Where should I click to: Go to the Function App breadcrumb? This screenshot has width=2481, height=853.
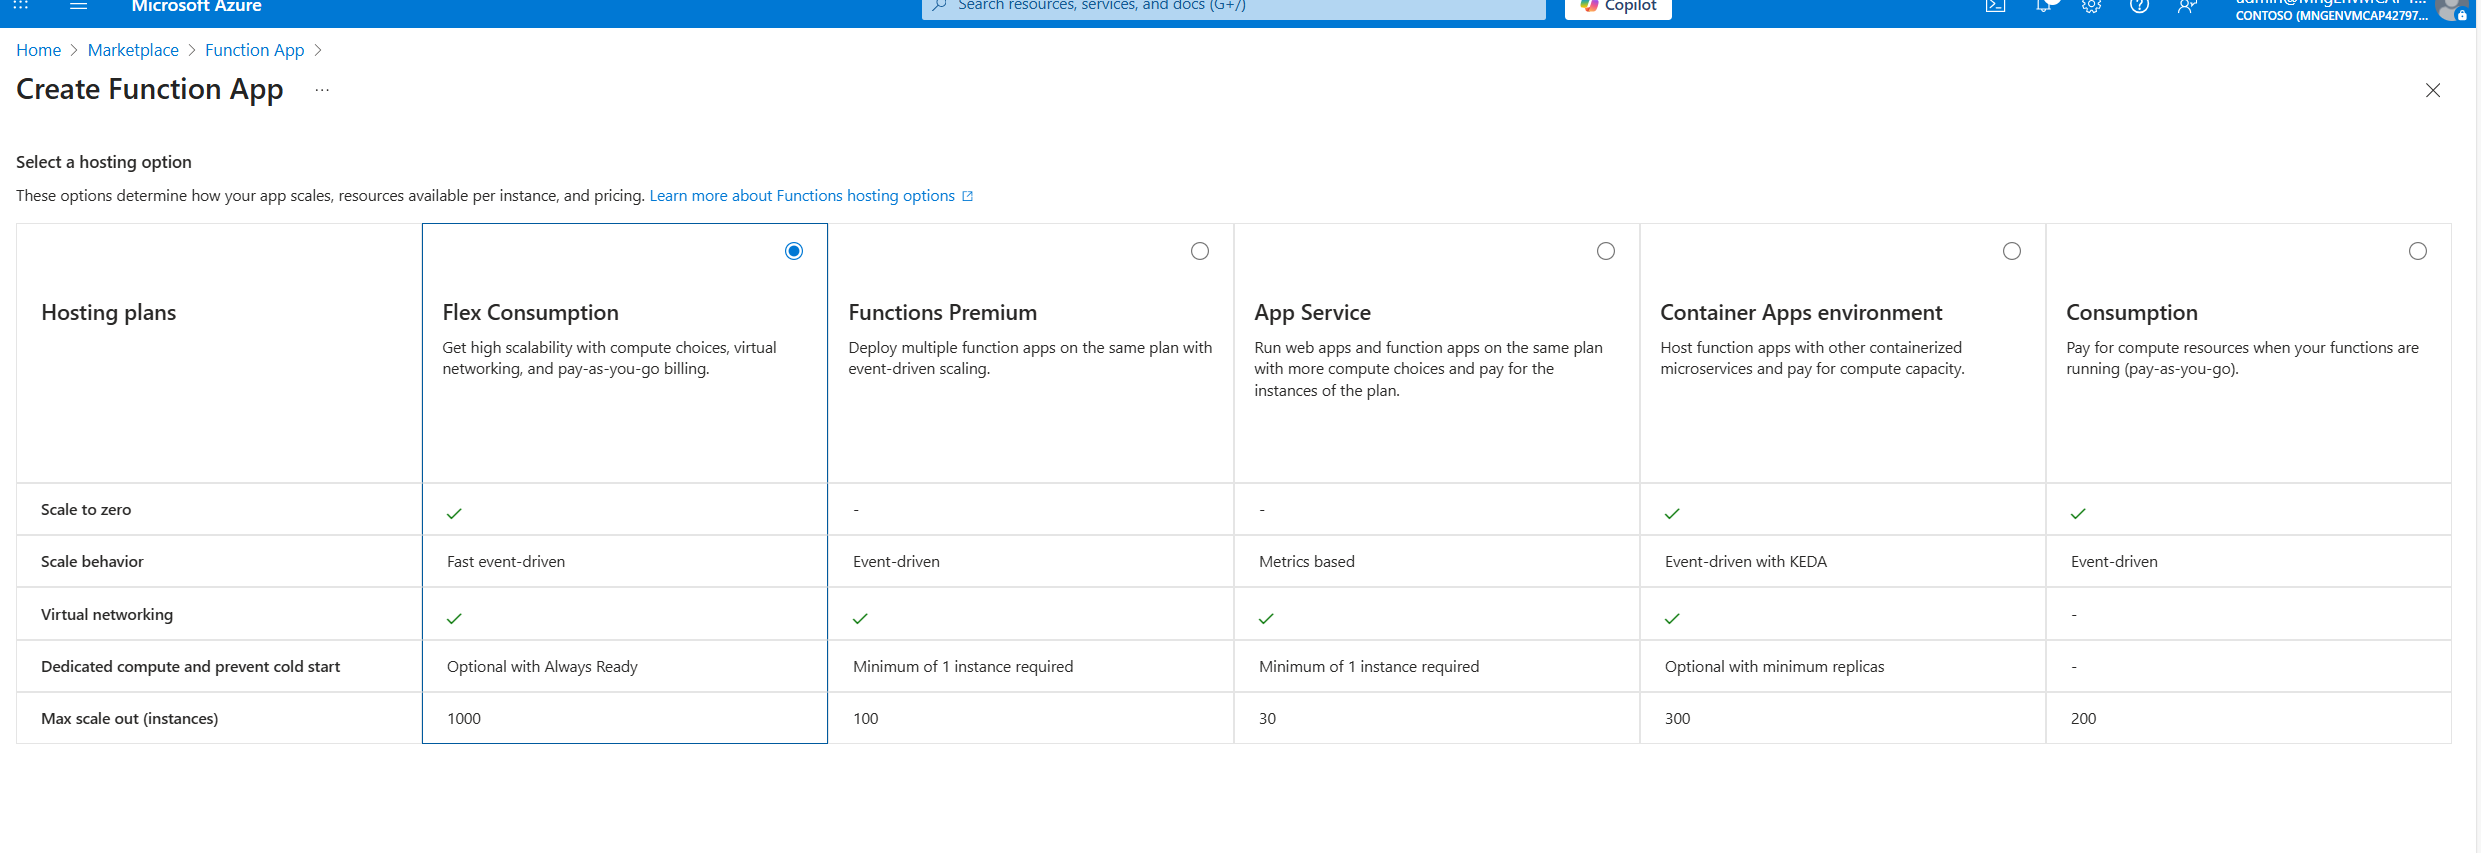pos(254,50)
